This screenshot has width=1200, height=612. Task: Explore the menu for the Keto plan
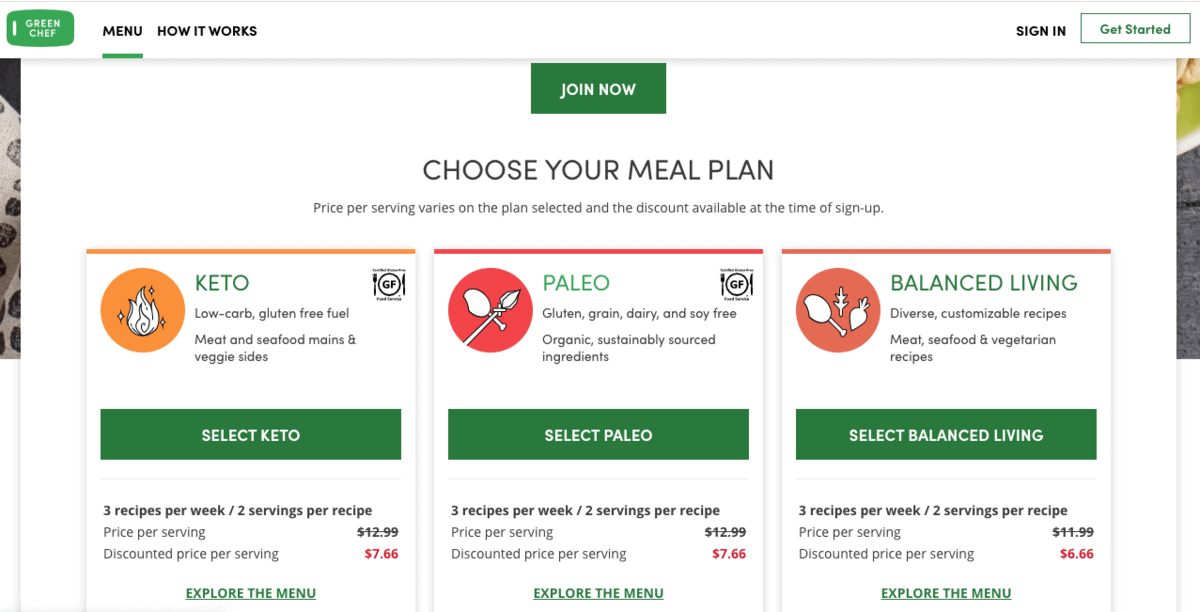251,593
